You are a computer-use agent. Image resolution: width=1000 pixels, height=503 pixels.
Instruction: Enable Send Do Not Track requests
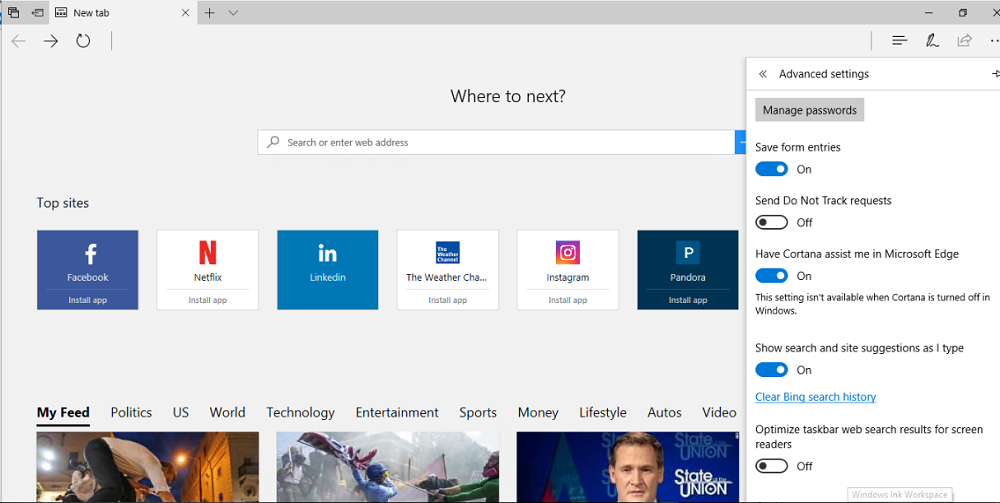[x=771, y=222]
